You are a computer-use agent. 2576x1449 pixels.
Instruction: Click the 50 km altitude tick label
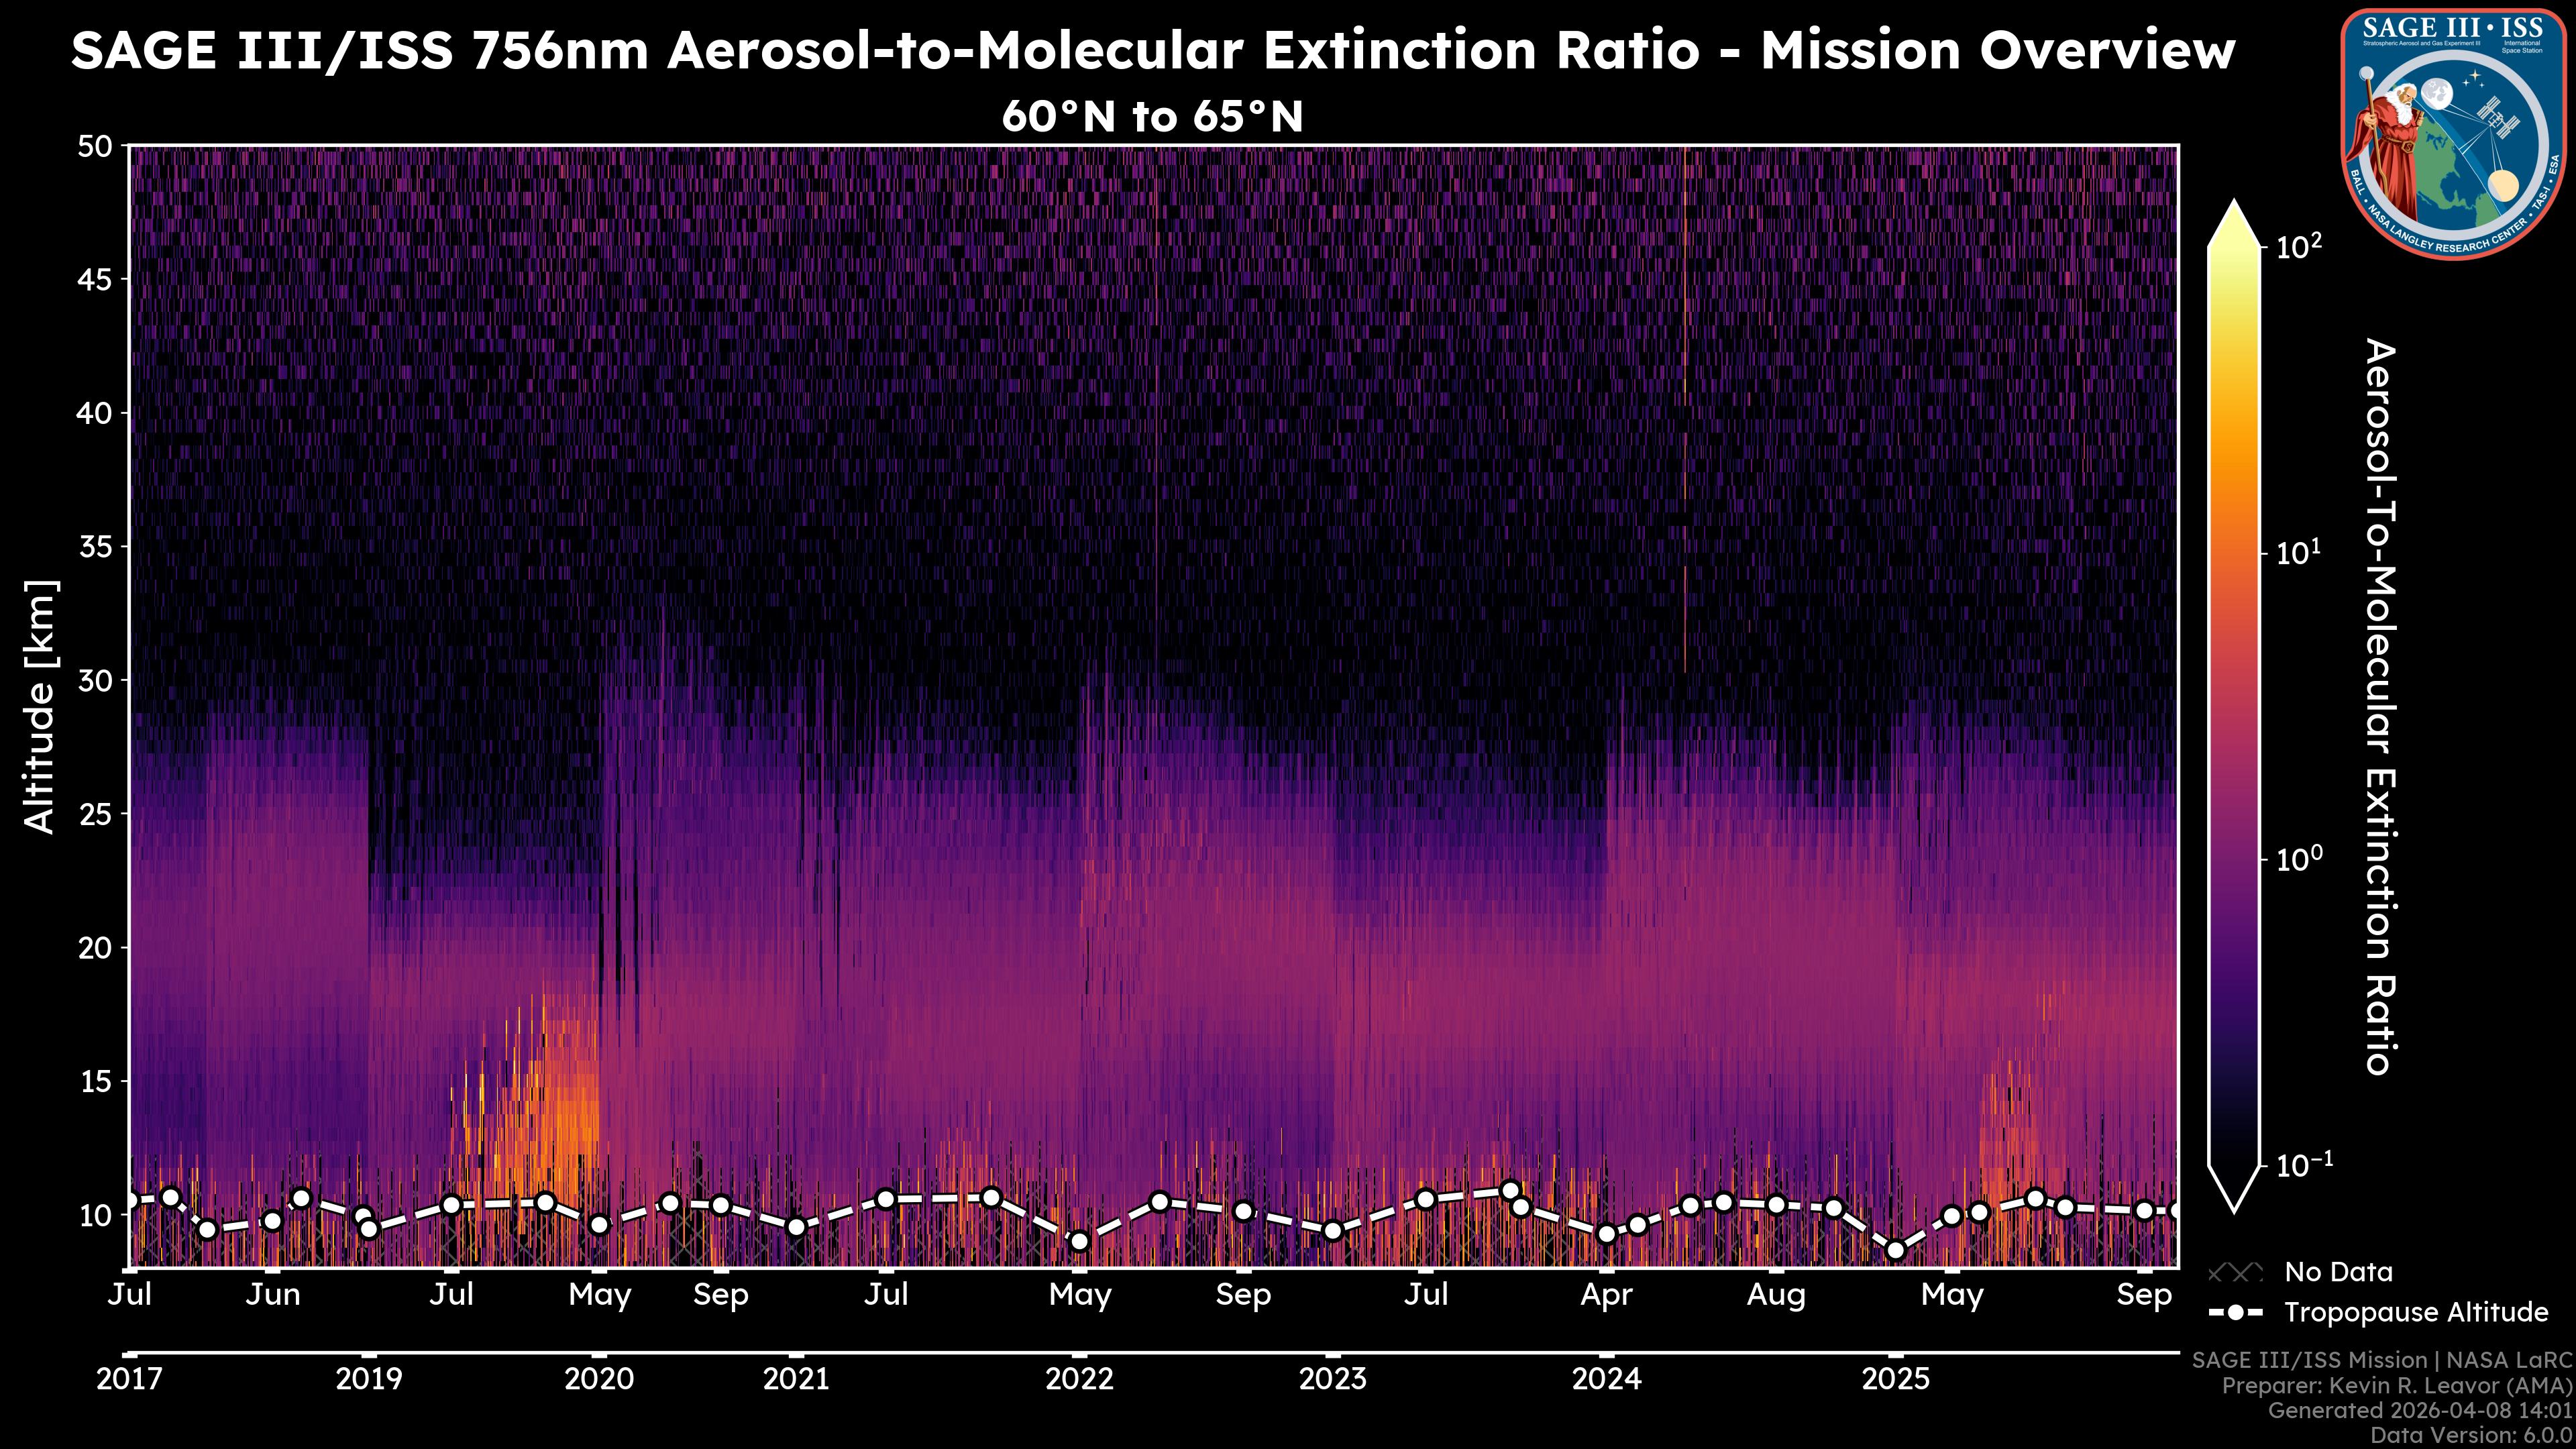(x=95, y=146)
